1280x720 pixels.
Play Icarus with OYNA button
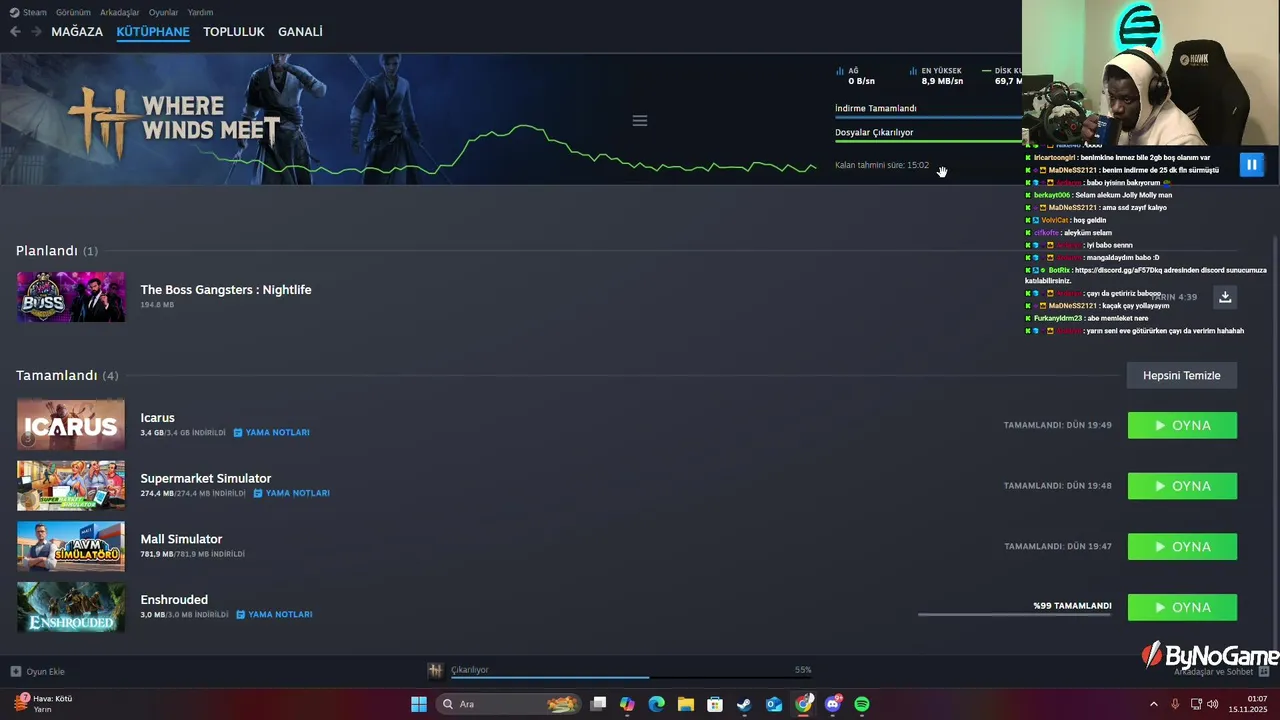[1182, 425]
